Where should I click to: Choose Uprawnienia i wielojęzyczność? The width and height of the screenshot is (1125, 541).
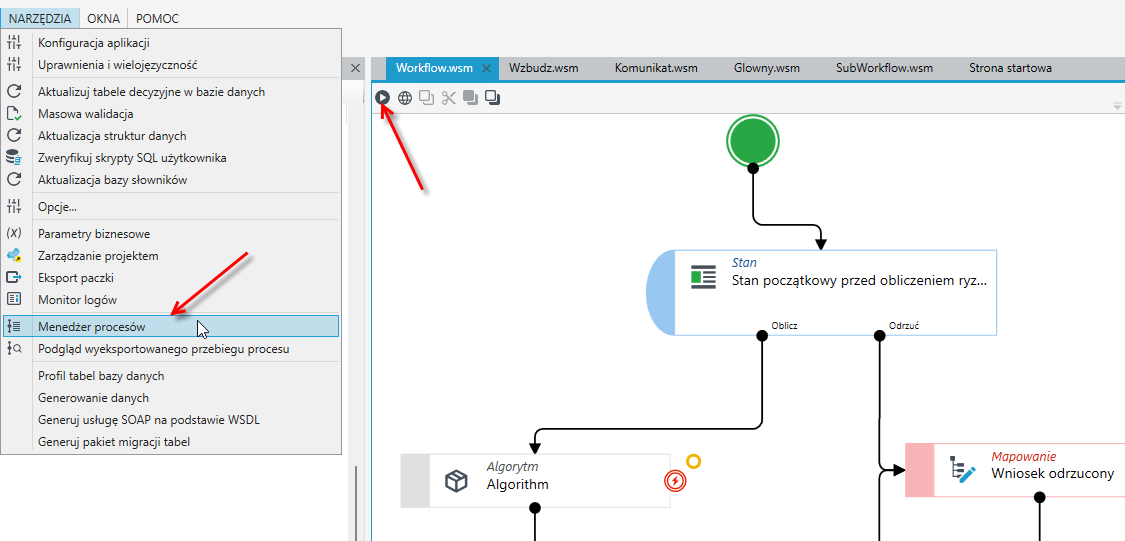[x=171, y=65]
